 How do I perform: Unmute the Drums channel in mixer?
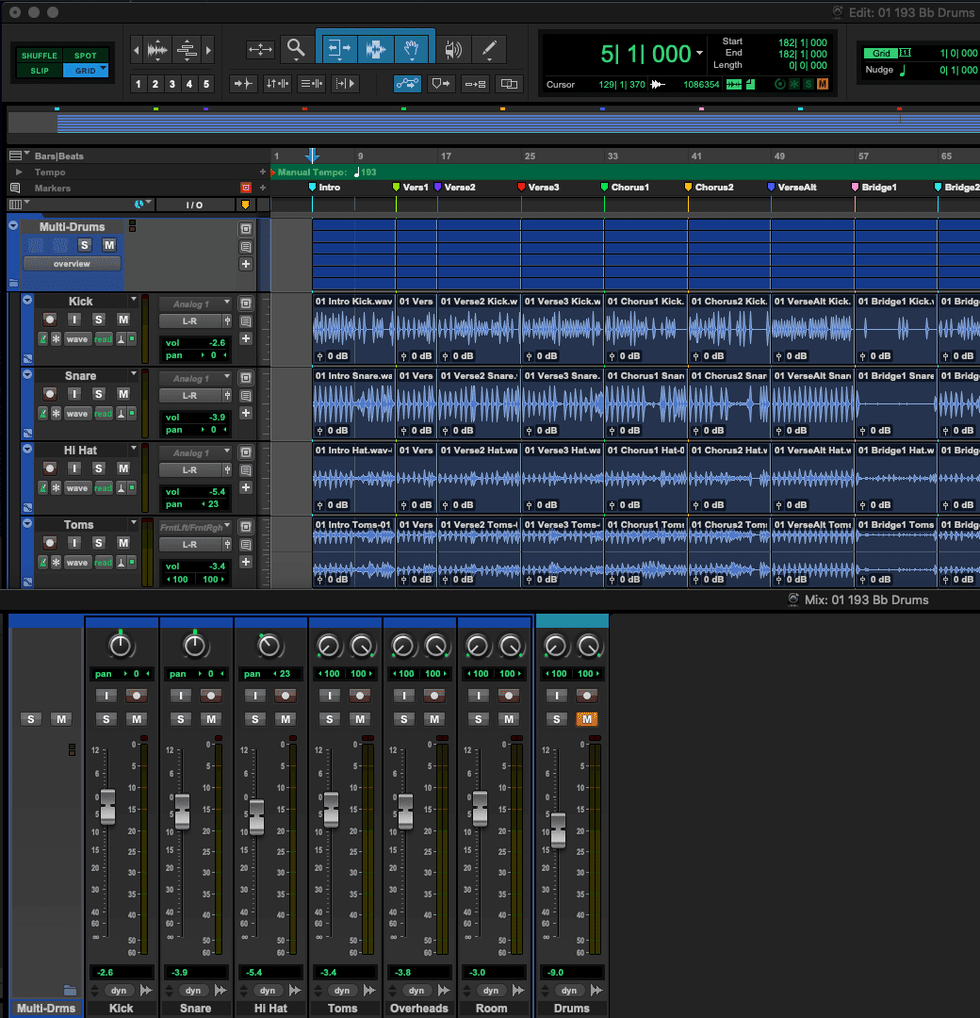tap(586, 719)
